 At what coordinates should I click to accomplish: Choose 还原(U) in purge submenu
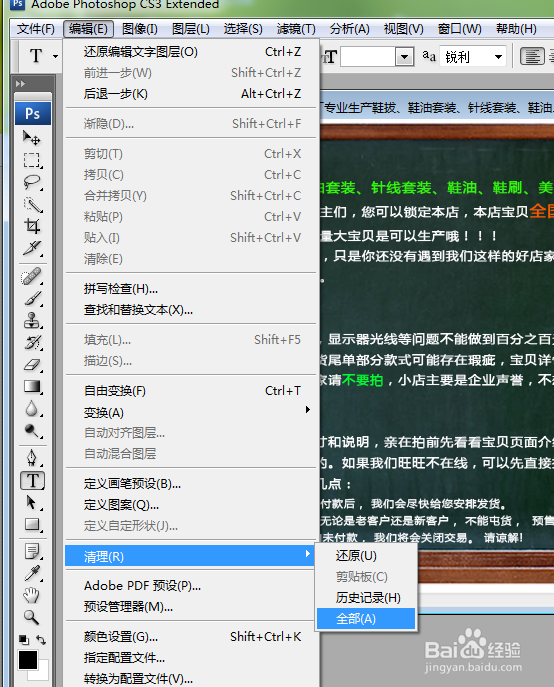366,556
